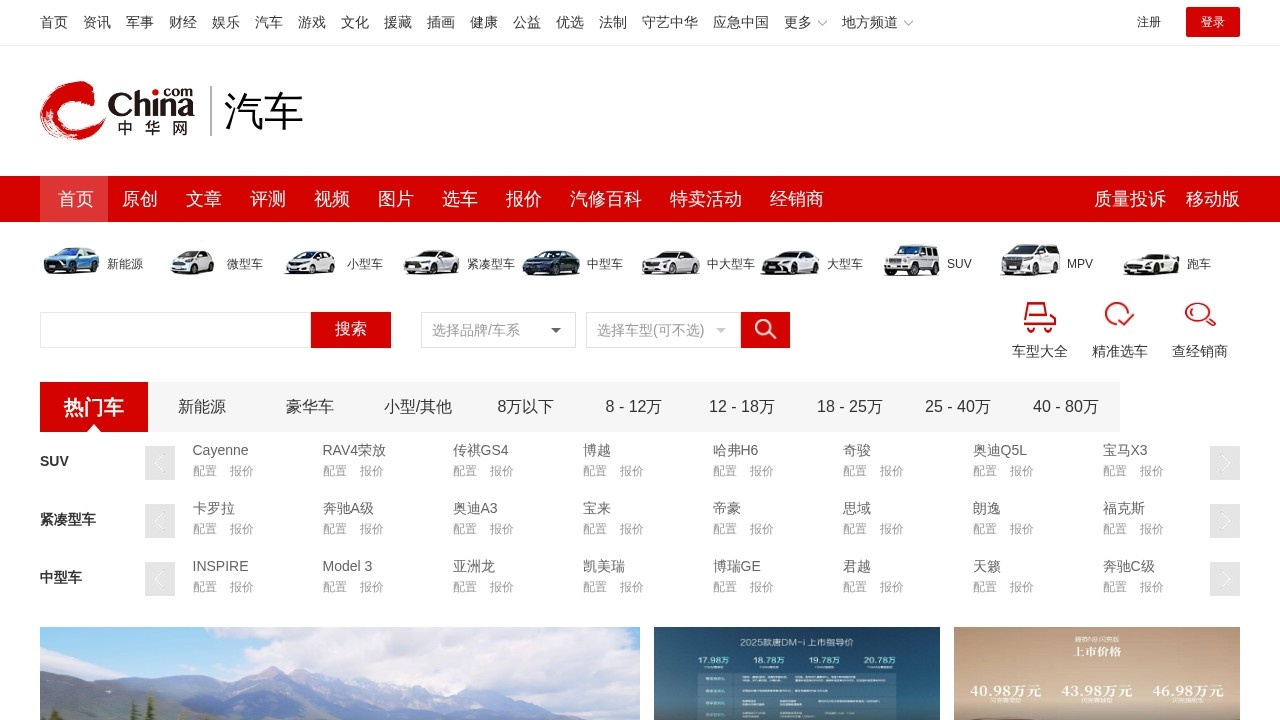
Task: Switch to the 8 - 12万 price tab
Action: click(x=634, y=407)
